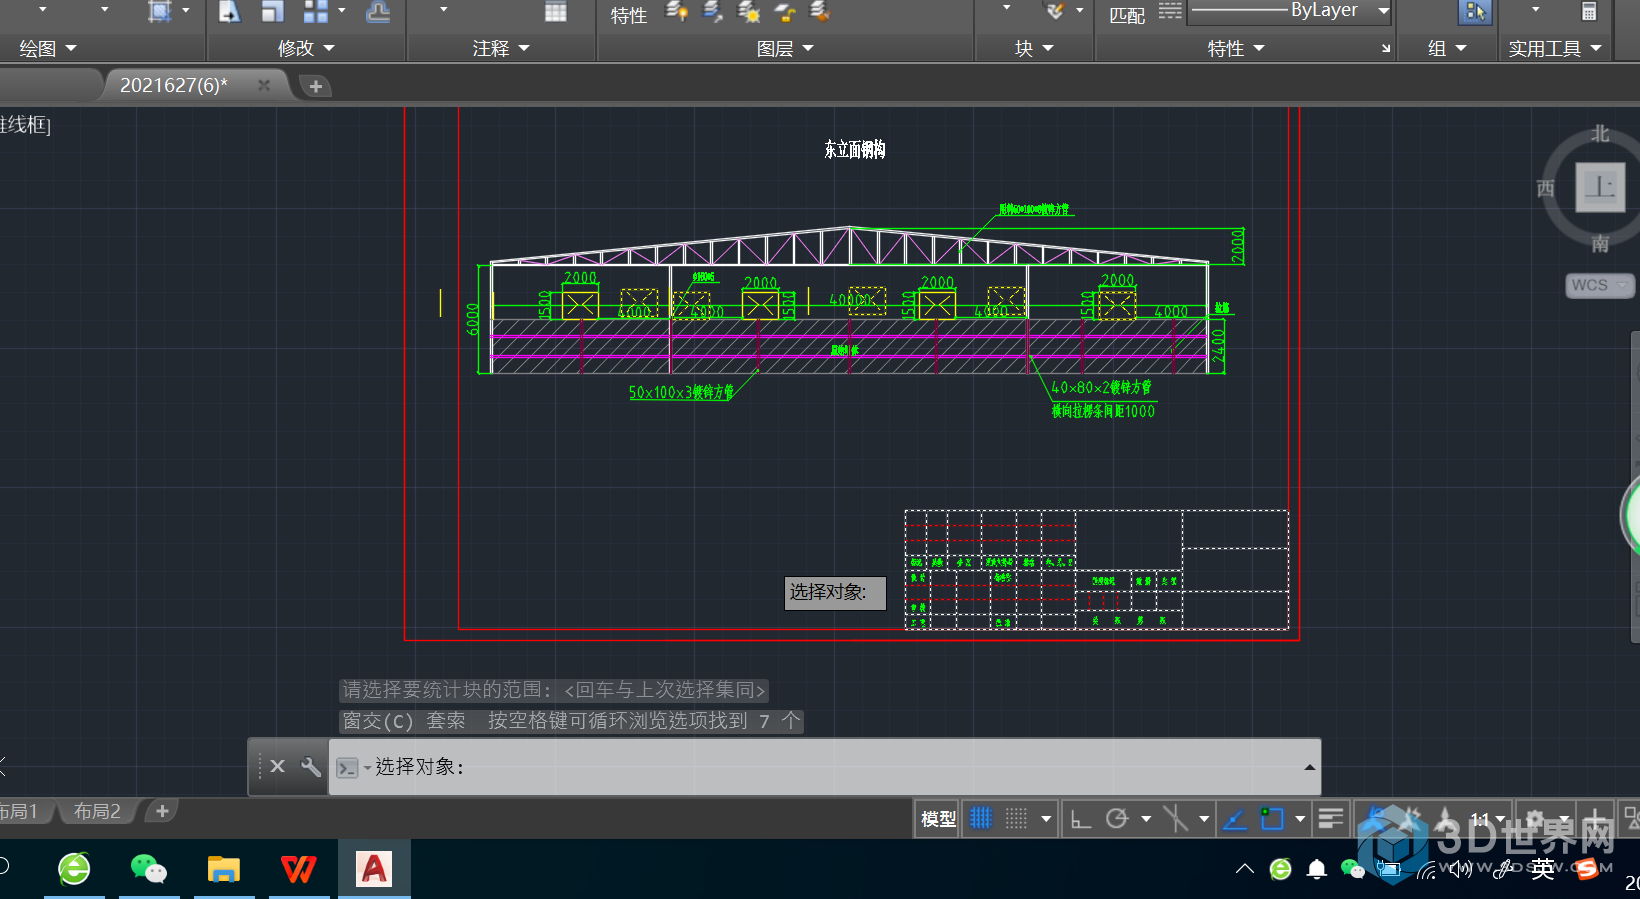1640x899 pixels.
Task: Click the linetype lines icon beside 匹配
Action: 1170,11
